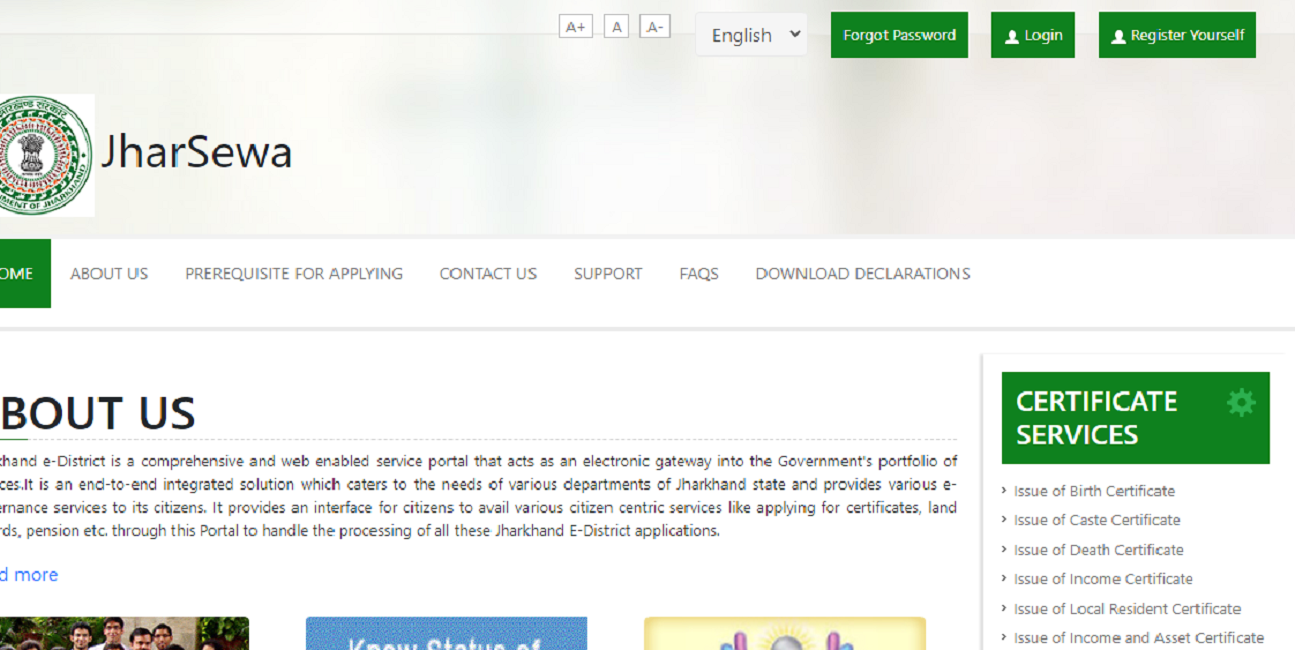This screenshot has height=650, width=1295.
Task: Open the Contact Us menu item
Action: [488, 273]
